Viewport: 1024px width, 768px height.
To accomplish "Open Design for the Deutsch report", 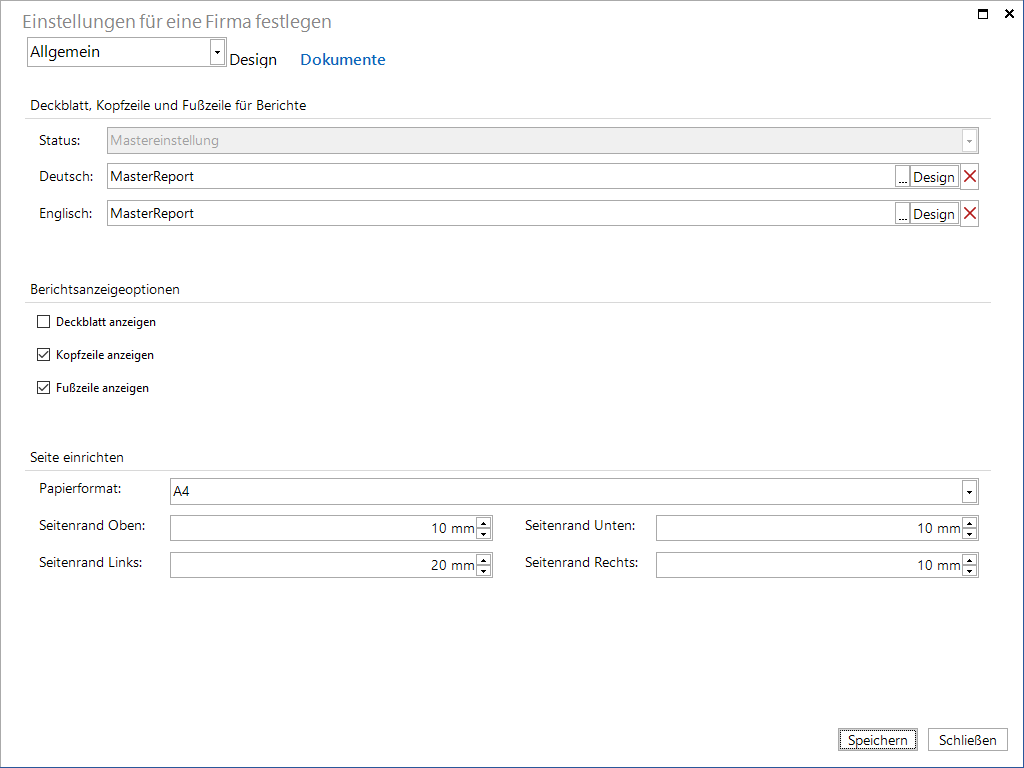I will point(934,177).
